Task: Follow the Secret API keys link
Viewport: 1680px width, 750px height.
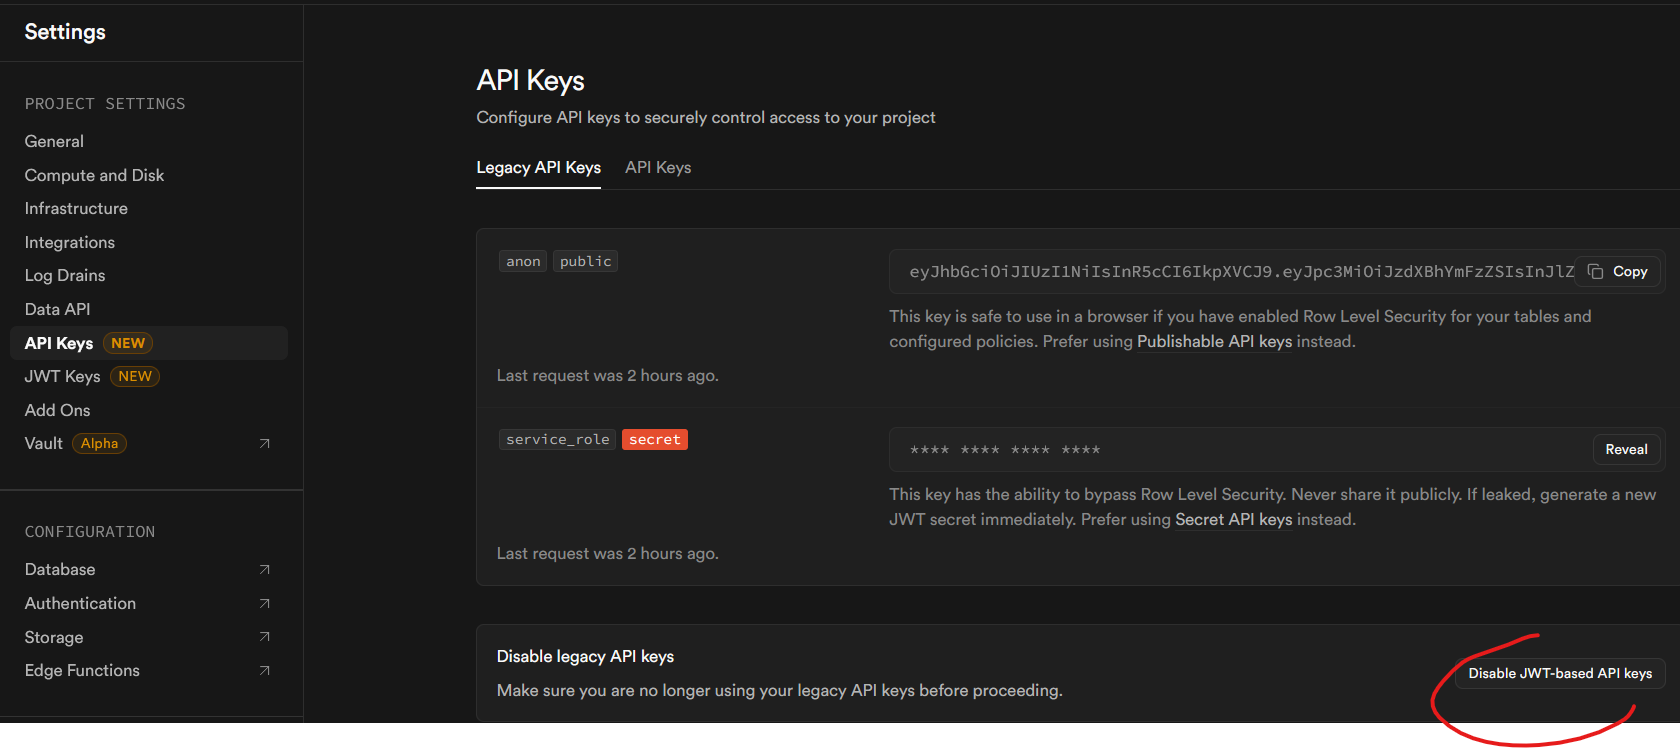Action: pyautogui.click(x=1234, y=519)
